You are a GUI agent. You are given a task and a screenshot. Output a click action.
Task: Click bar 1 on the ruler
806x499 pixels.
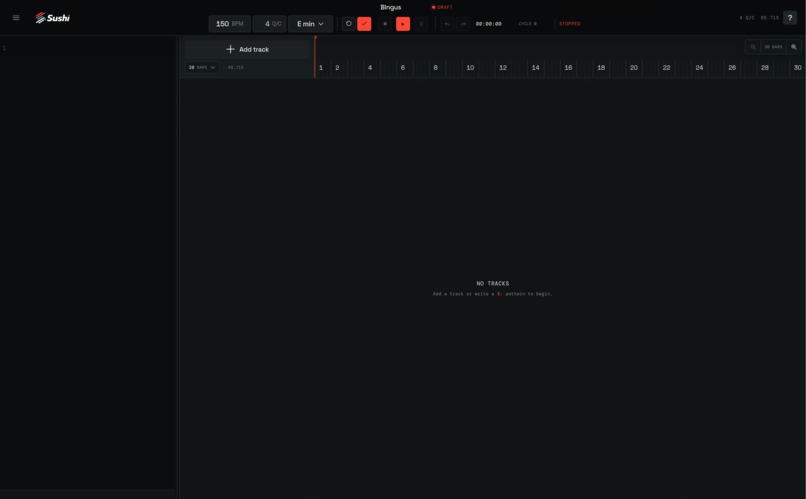(321, 67)
